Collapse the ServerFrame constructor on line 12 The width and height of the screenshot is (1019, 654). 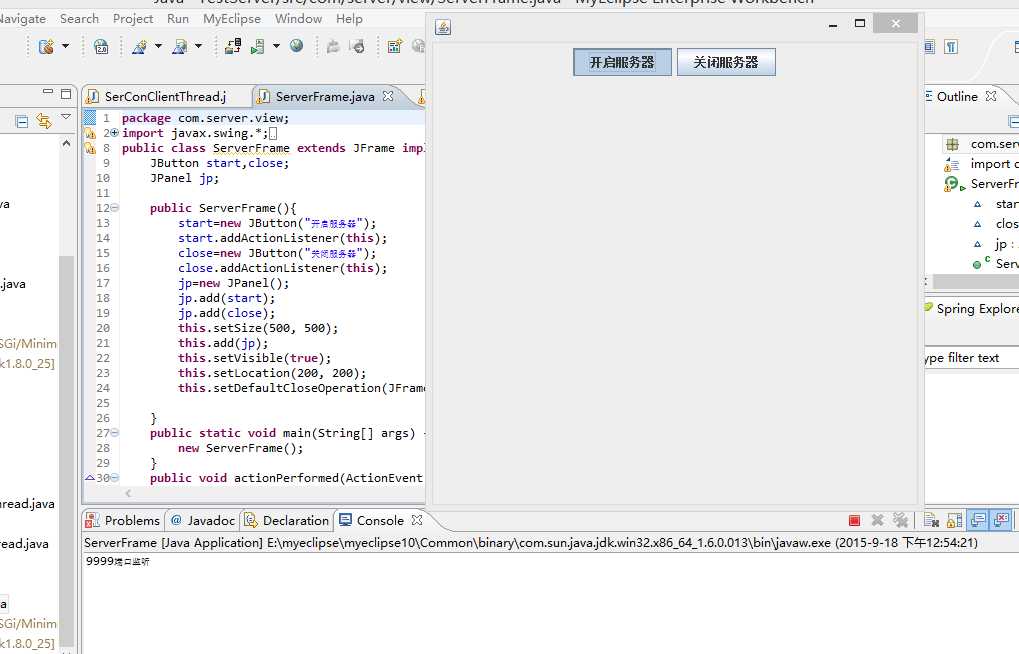(x=114, y=208)
